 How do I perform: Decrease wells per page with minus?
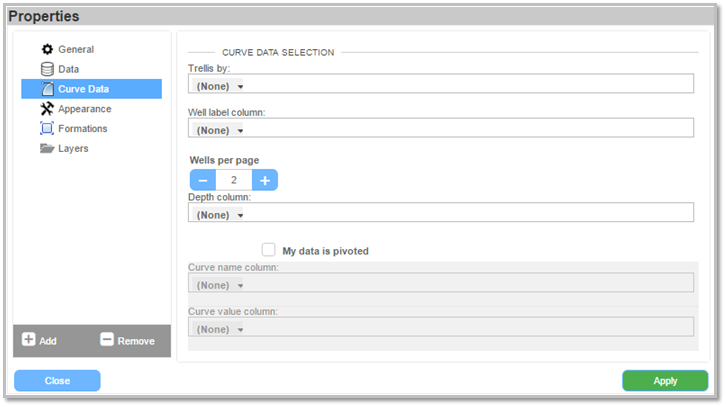(203, 180)
